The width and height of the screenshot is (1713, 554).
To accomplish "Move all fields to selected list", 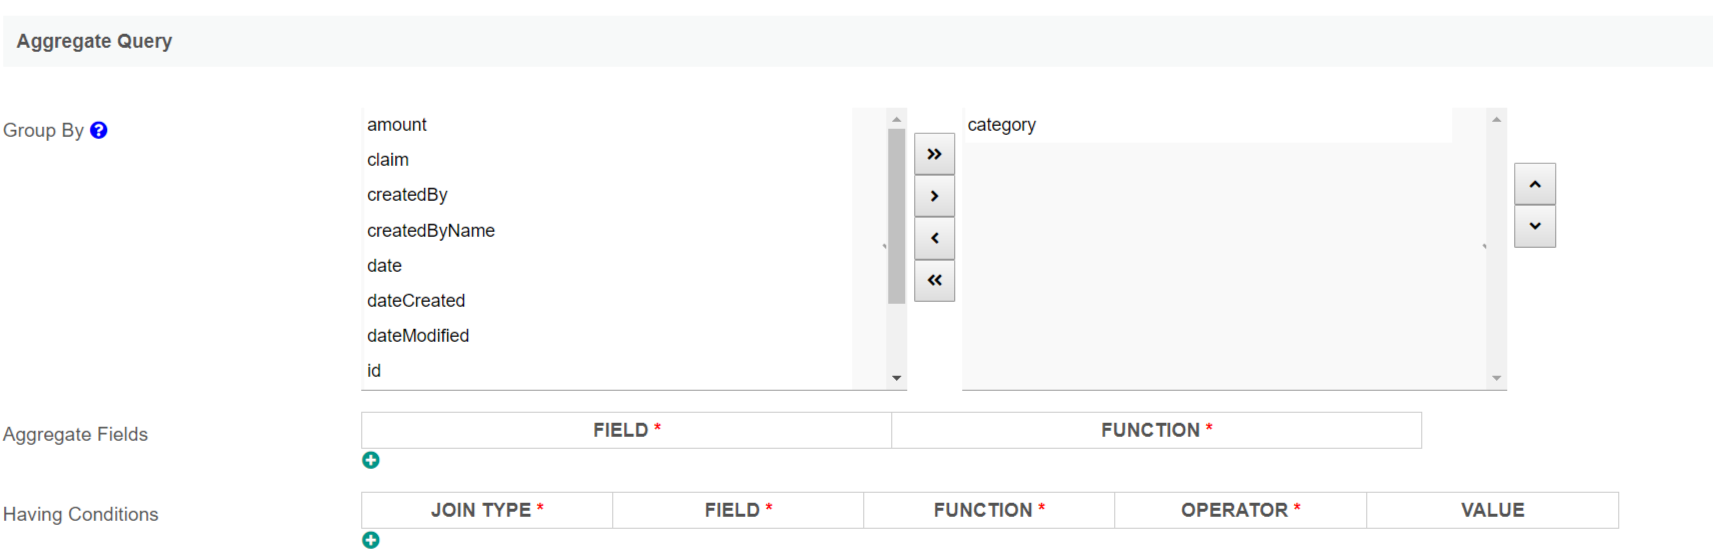I will click(934, 154).
